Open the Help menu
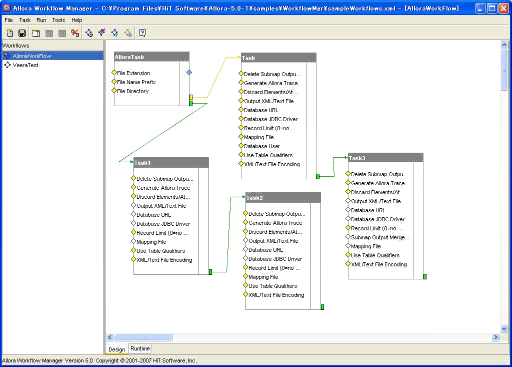The height and width of the screenshot is (367, 512). [77, 20]
